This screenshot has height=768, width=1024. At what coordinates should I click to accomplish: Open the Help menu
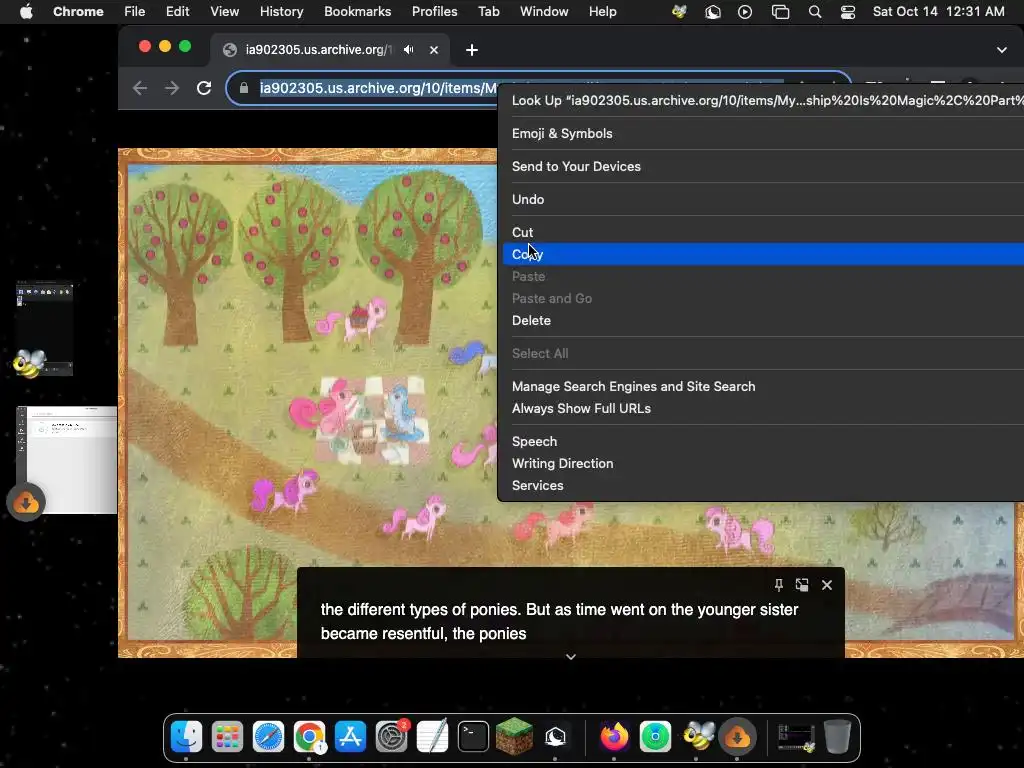click(x=602, y=11)
